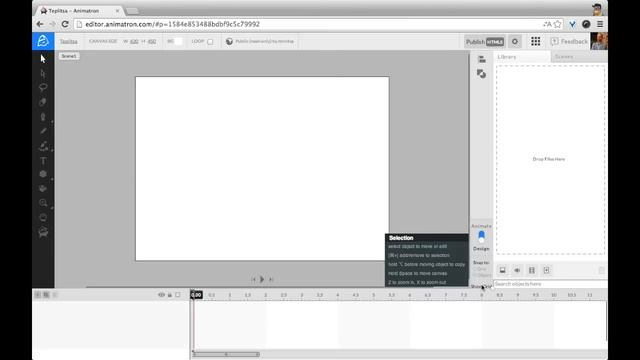The image size is (640, 360).
Task: Jump to animation start
Action: 253,280
